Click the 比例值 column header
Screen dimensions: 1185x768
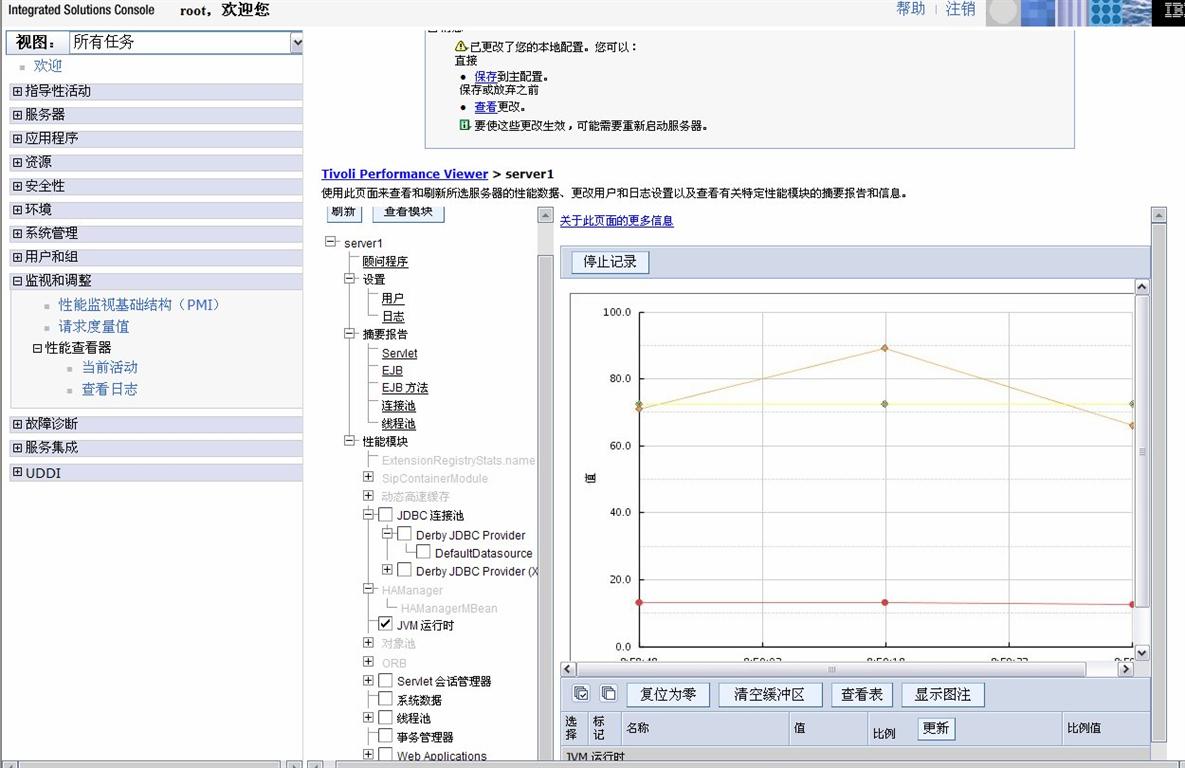pos(1084,728)
